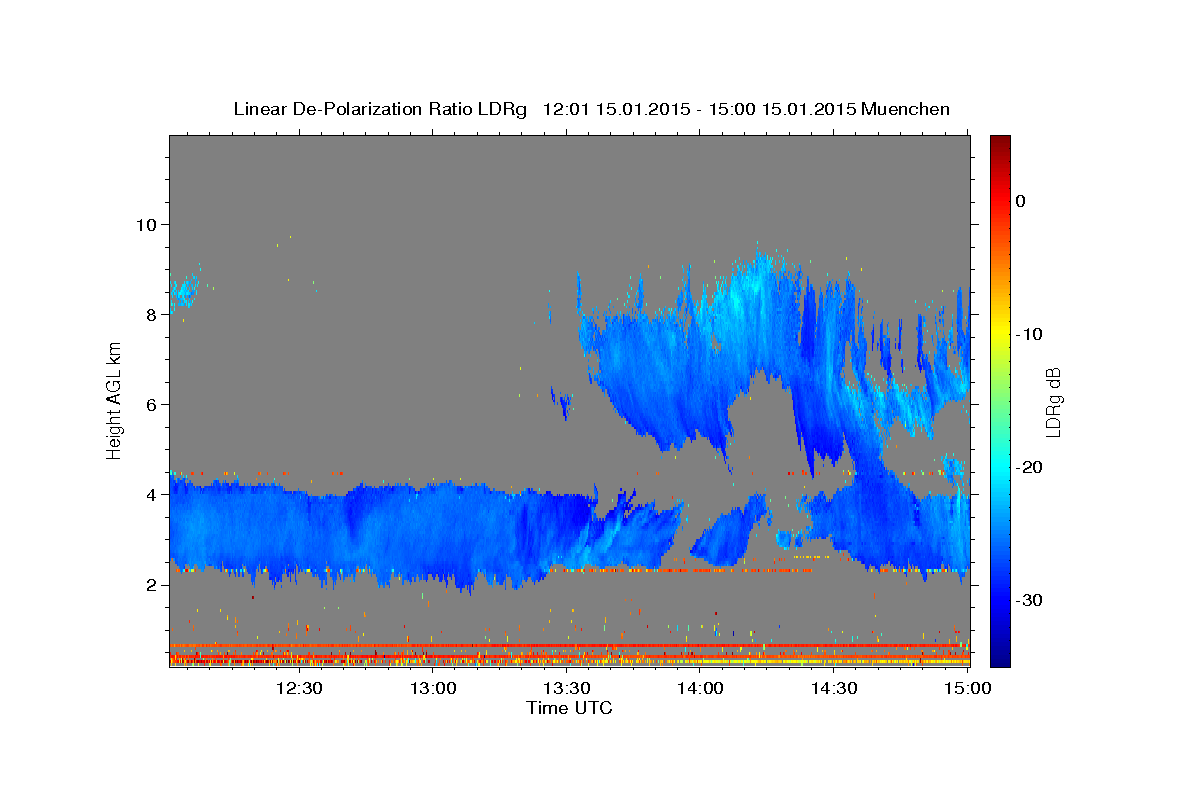Click the colorbar tick value '-10'

click(1030, 334)
